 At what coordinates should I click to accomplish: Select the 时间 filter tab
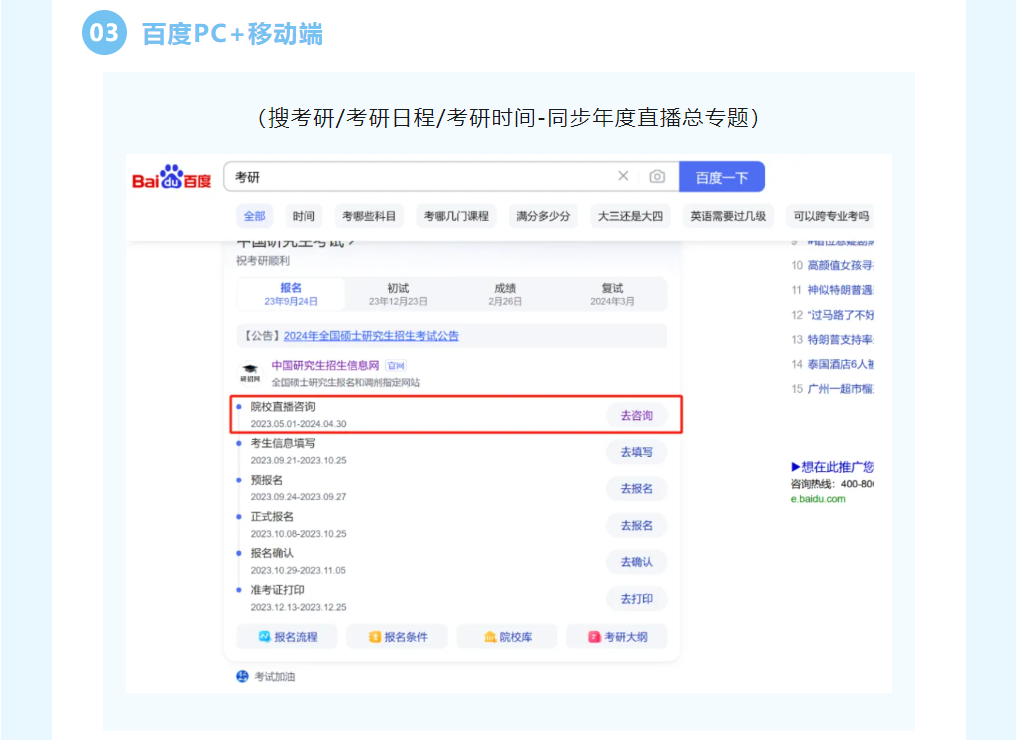click(x=303, y=216)
